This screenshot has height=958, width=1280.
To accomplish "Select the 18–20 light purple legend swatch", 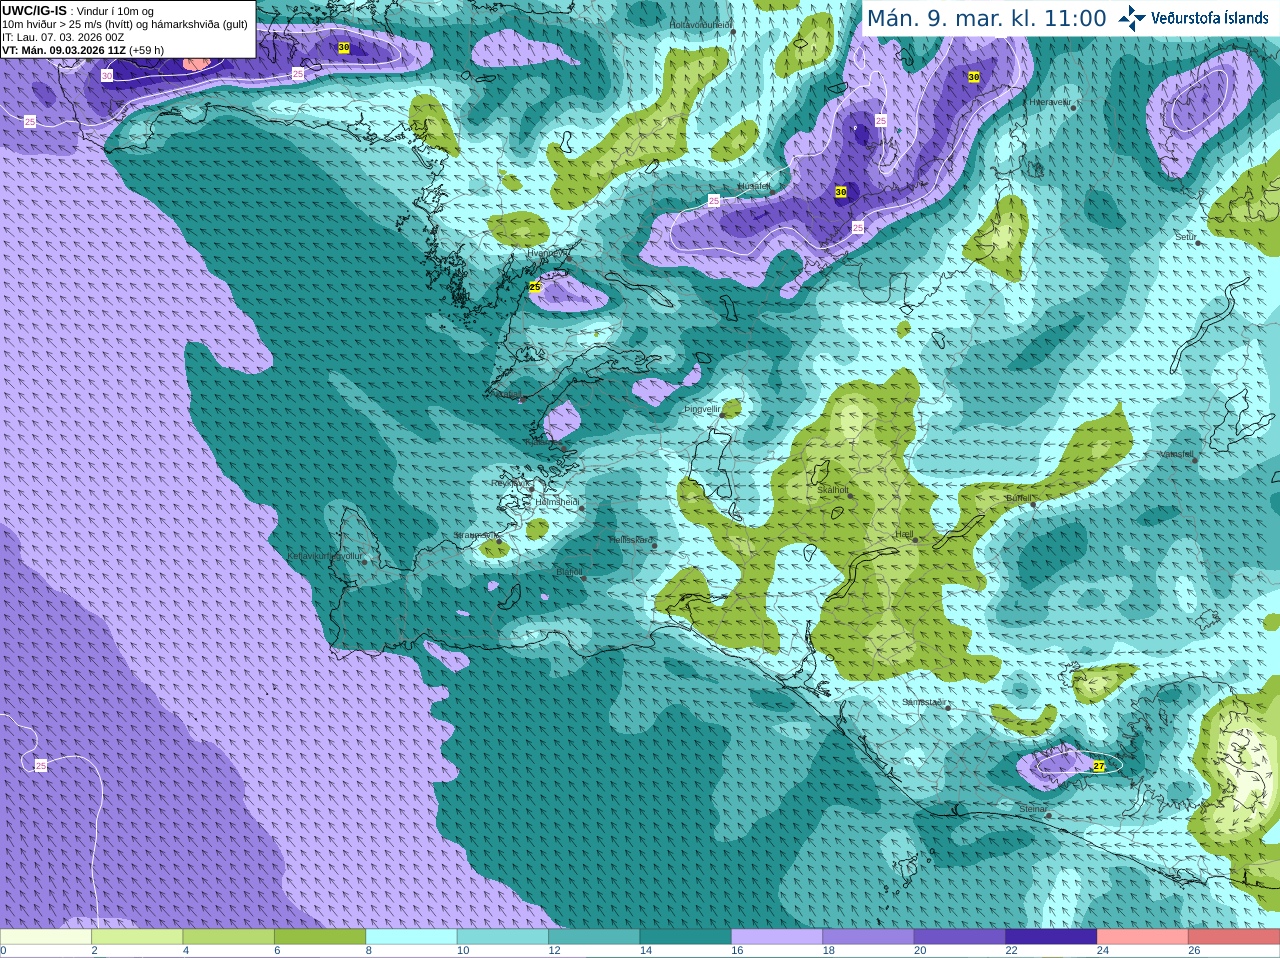I will pos(868,937).
